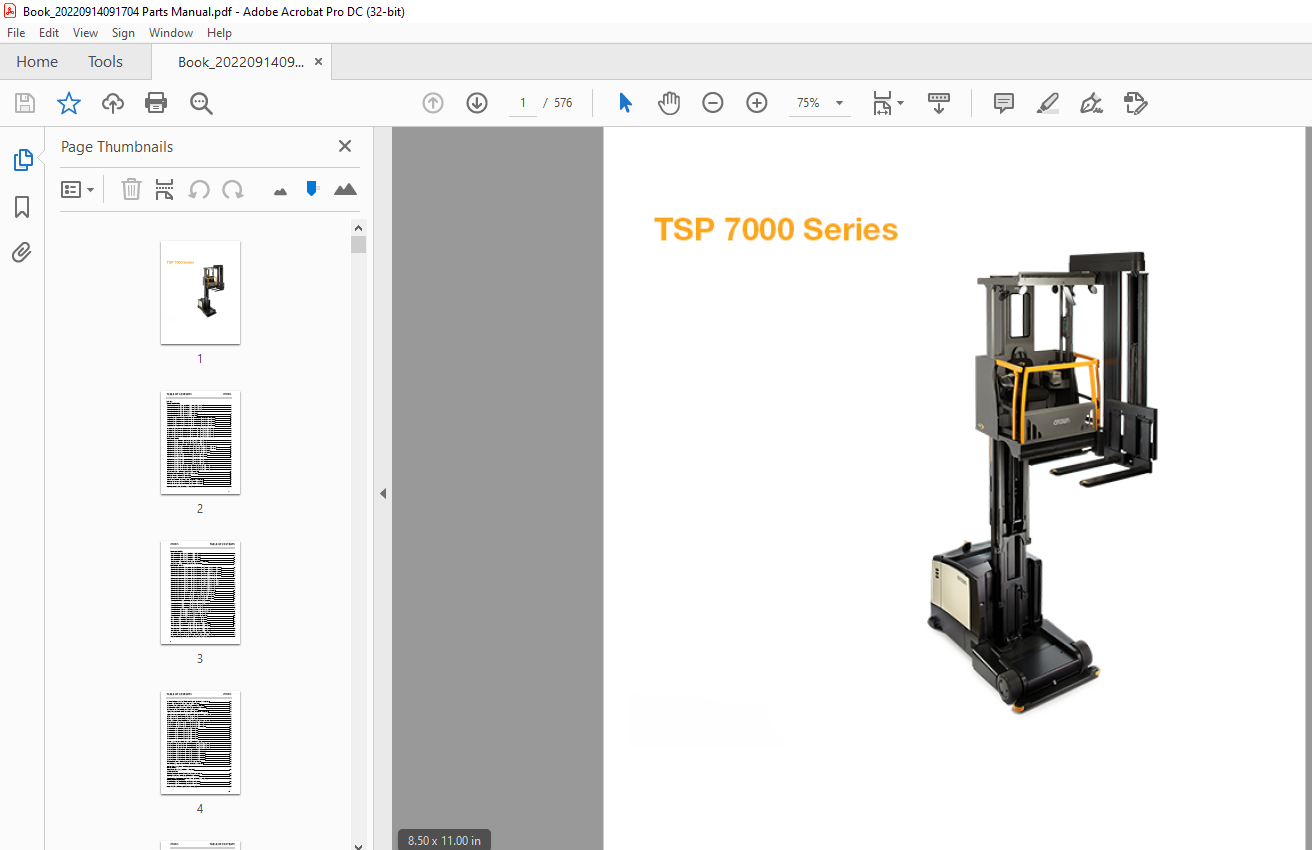Open the View menu
1312x850 pixels.
[86, 33]
